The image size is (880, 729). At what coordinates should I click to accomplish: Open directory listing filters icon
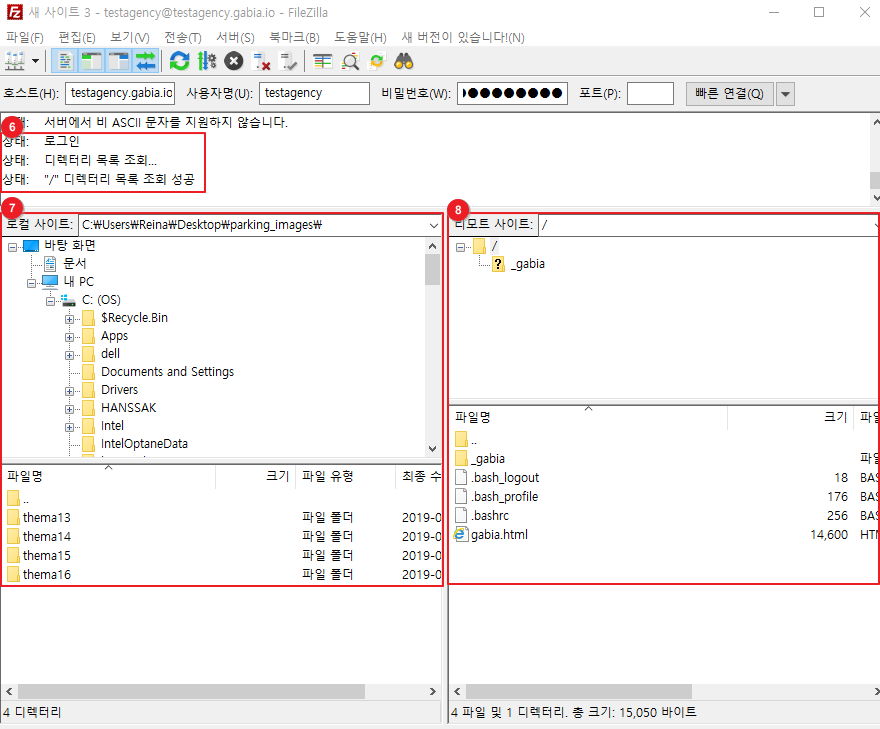pos(323,61)
